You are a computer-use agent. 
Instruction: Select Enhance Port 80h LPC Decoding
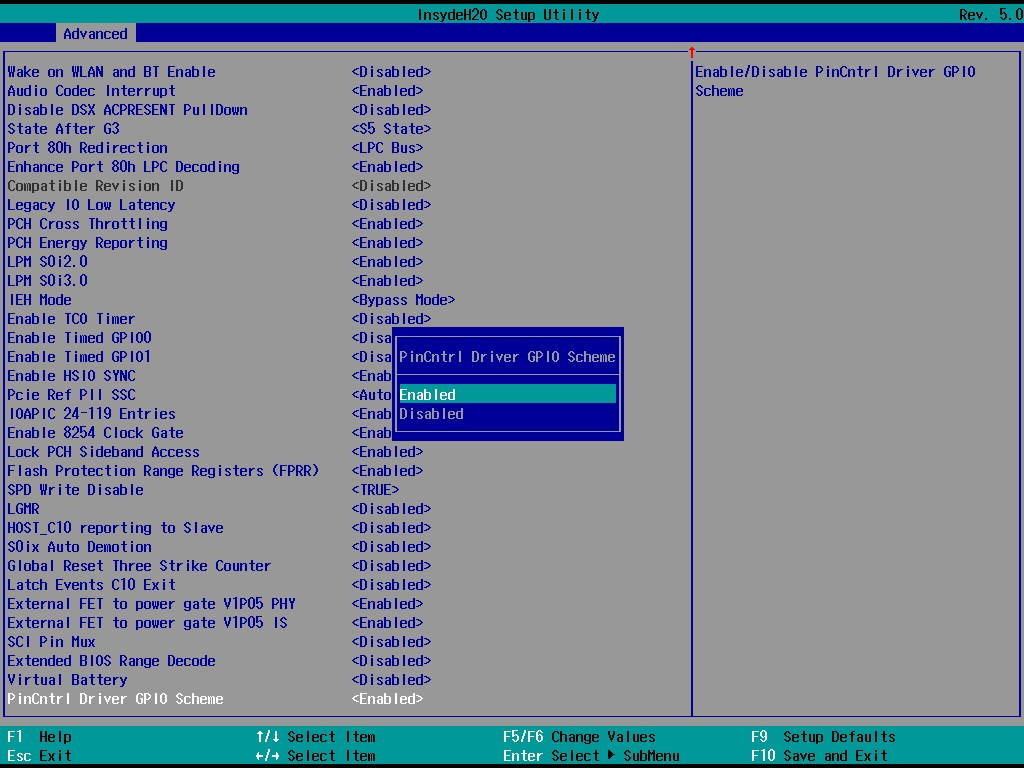click(123, 167)
